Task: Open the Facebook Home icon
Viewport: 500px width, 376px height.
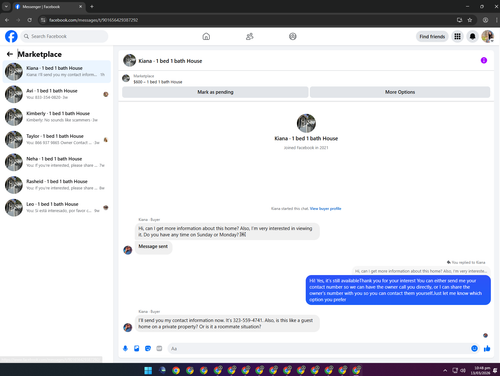Action: (206, 36)
